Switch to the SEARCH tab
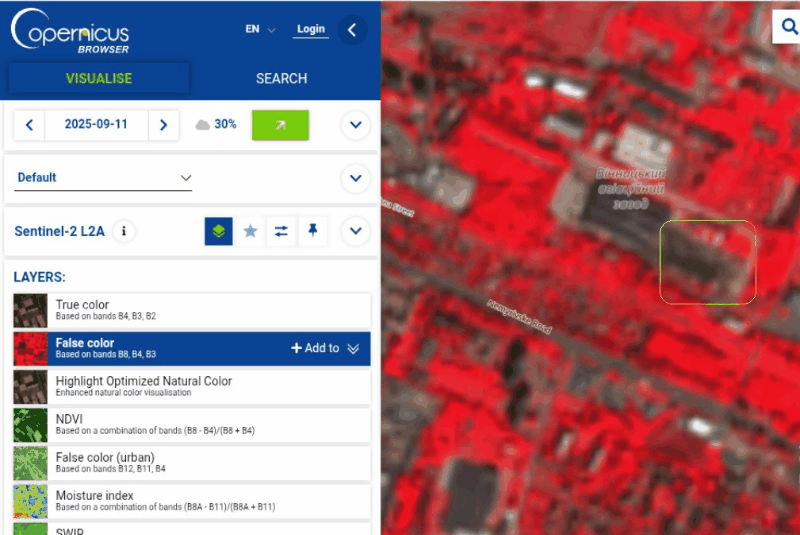This screenshot has height=535, width=800. click(x=281, y=78)
